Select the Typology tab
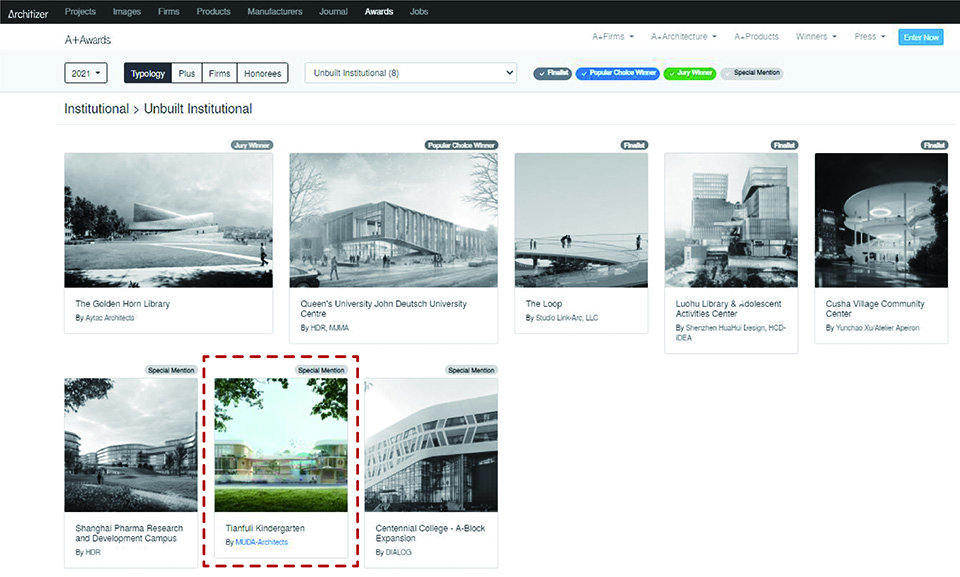 click(148, 73)
